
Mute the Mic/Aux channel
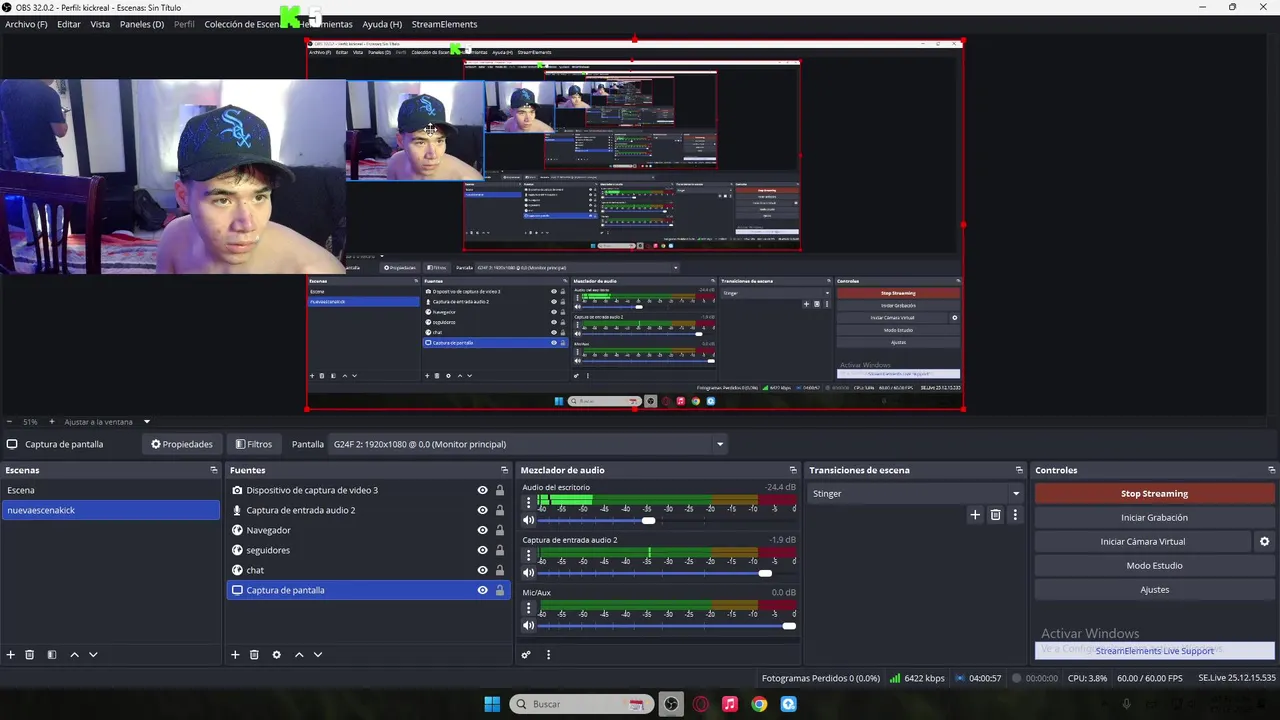point(528,626)
